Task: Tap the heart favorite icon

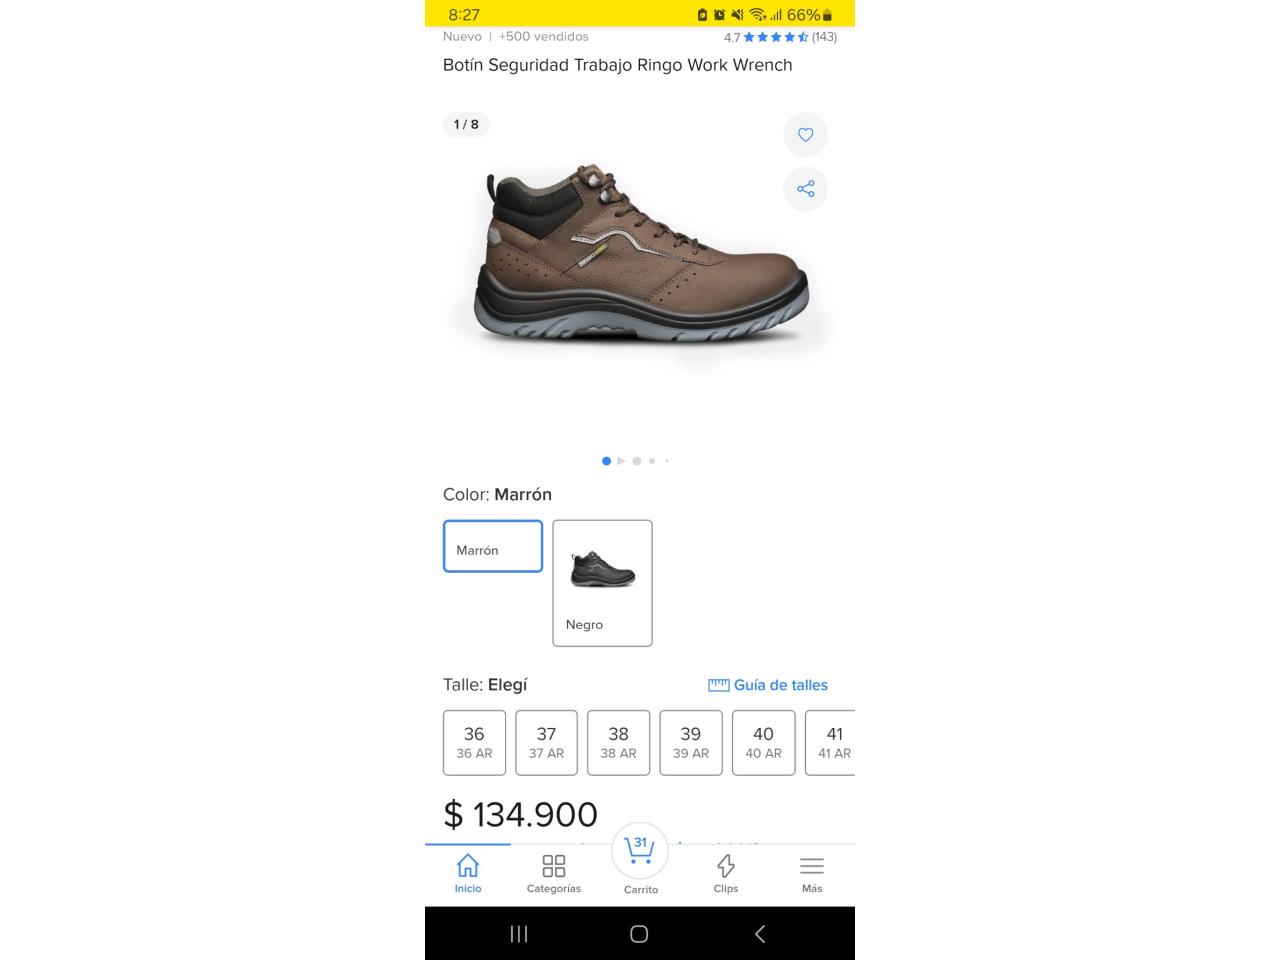Action: pos(805,135)
